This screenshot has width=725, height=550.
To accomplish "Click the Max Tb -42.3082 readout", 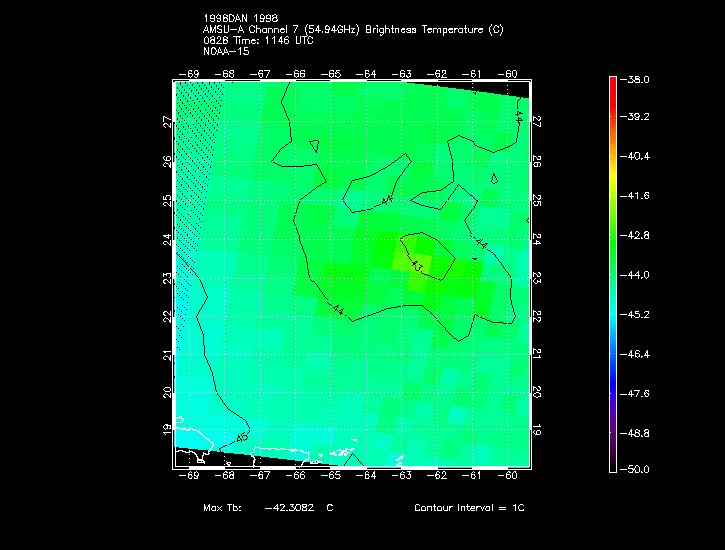I will click(268, 508).
